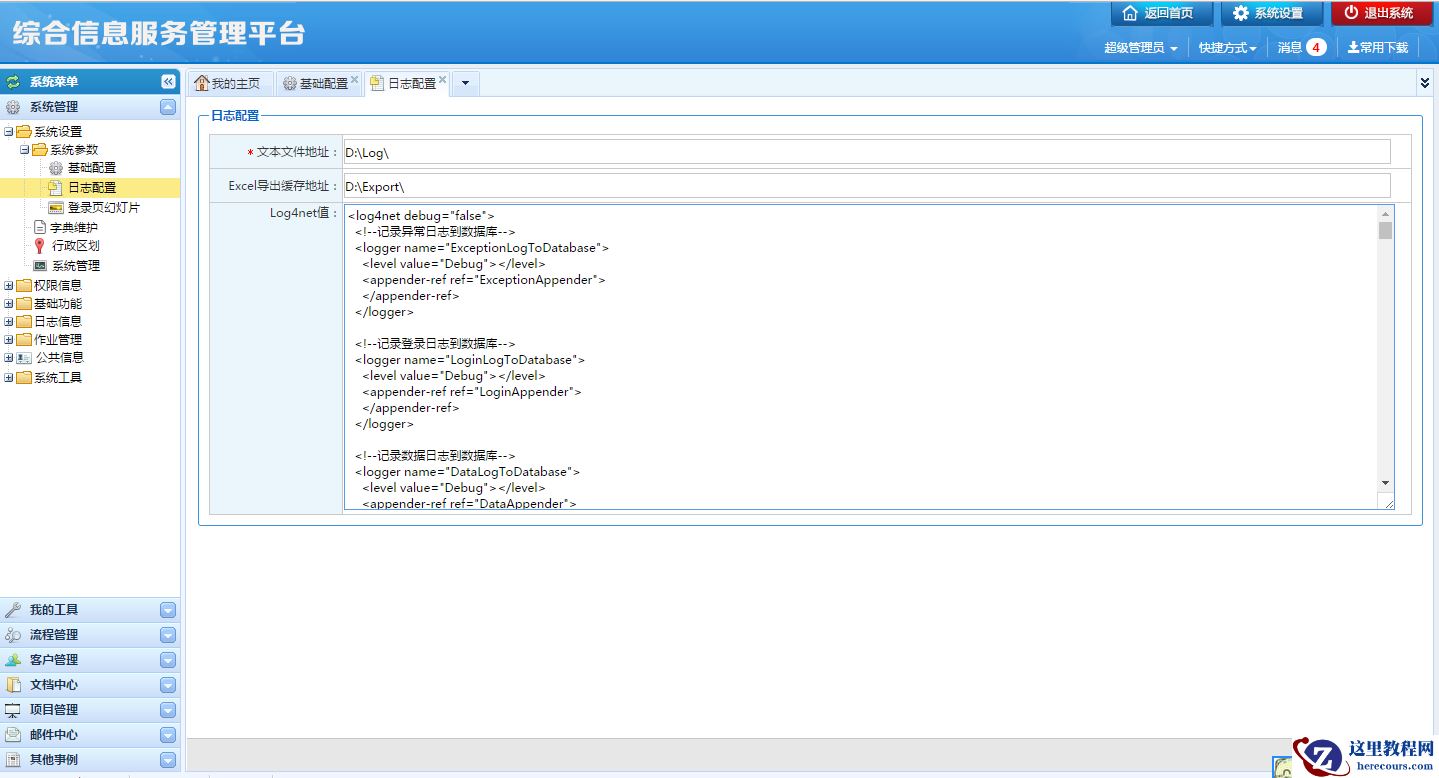Click the gear icon beside 基础配置 tree node
Viewport: 1439px width, 778px height.
click(x=57, y=168)
